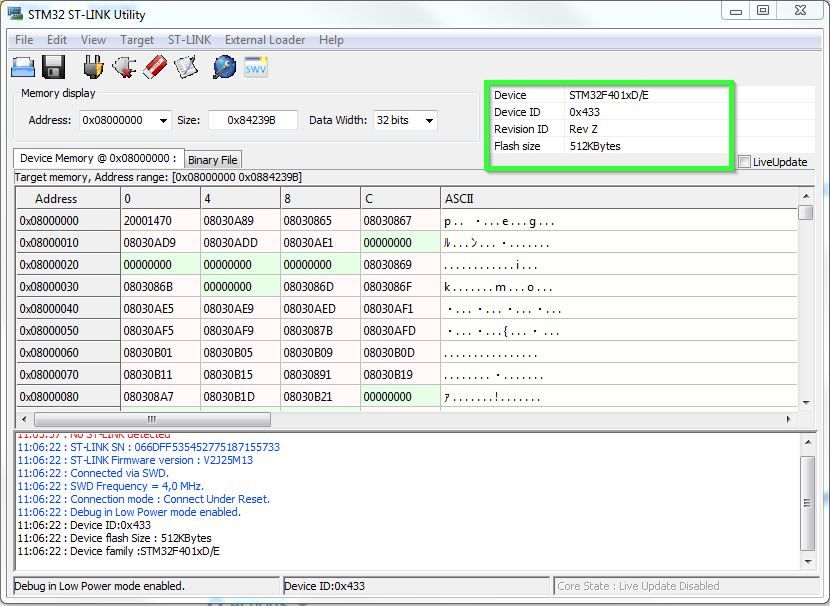
Task: Open the SWV viewer icon
Action: click(x=256, y=67)
